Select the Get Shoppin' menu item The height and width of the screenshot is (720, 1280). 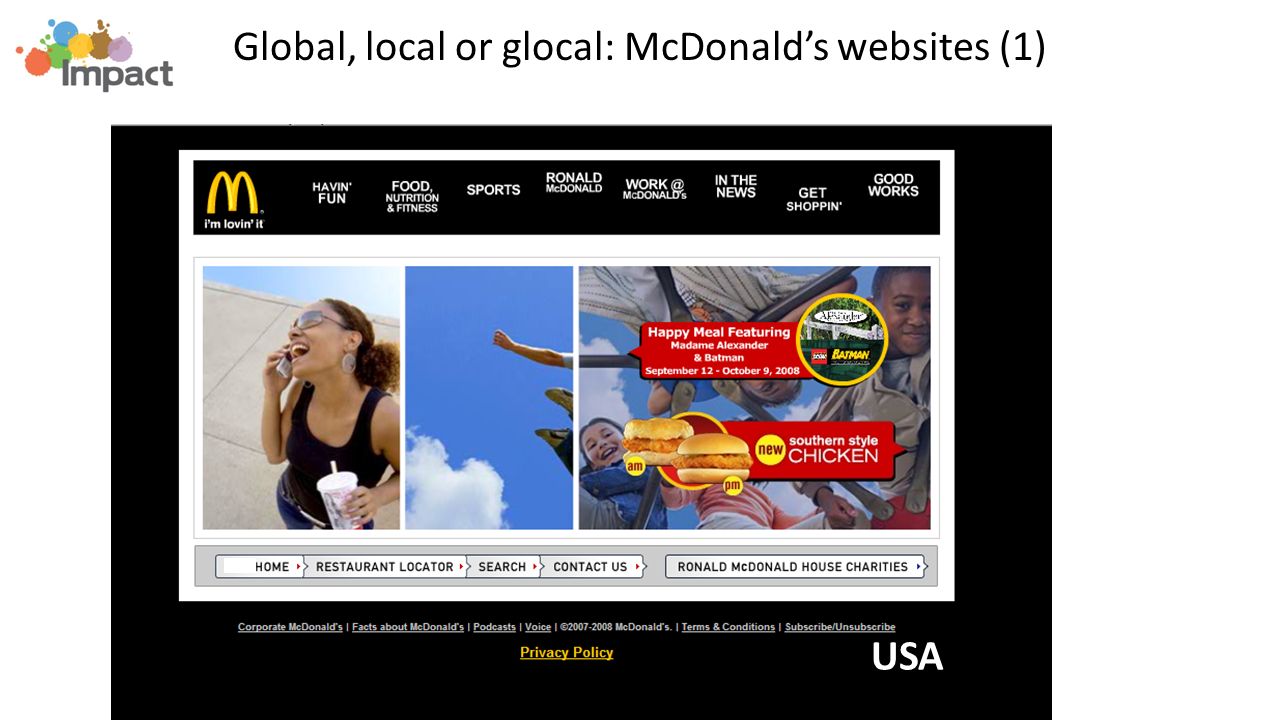point(813,199)
